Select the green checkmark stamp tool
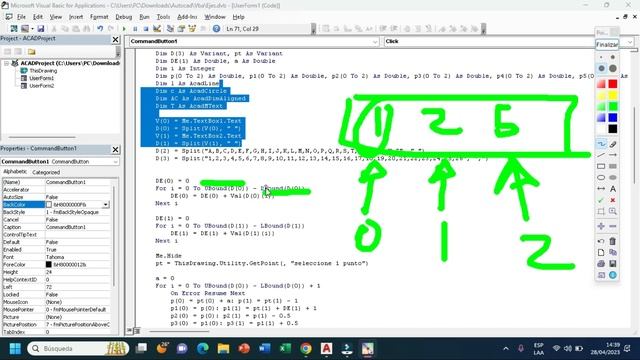This screenshot has width=640, height=360. click(601, 200)
